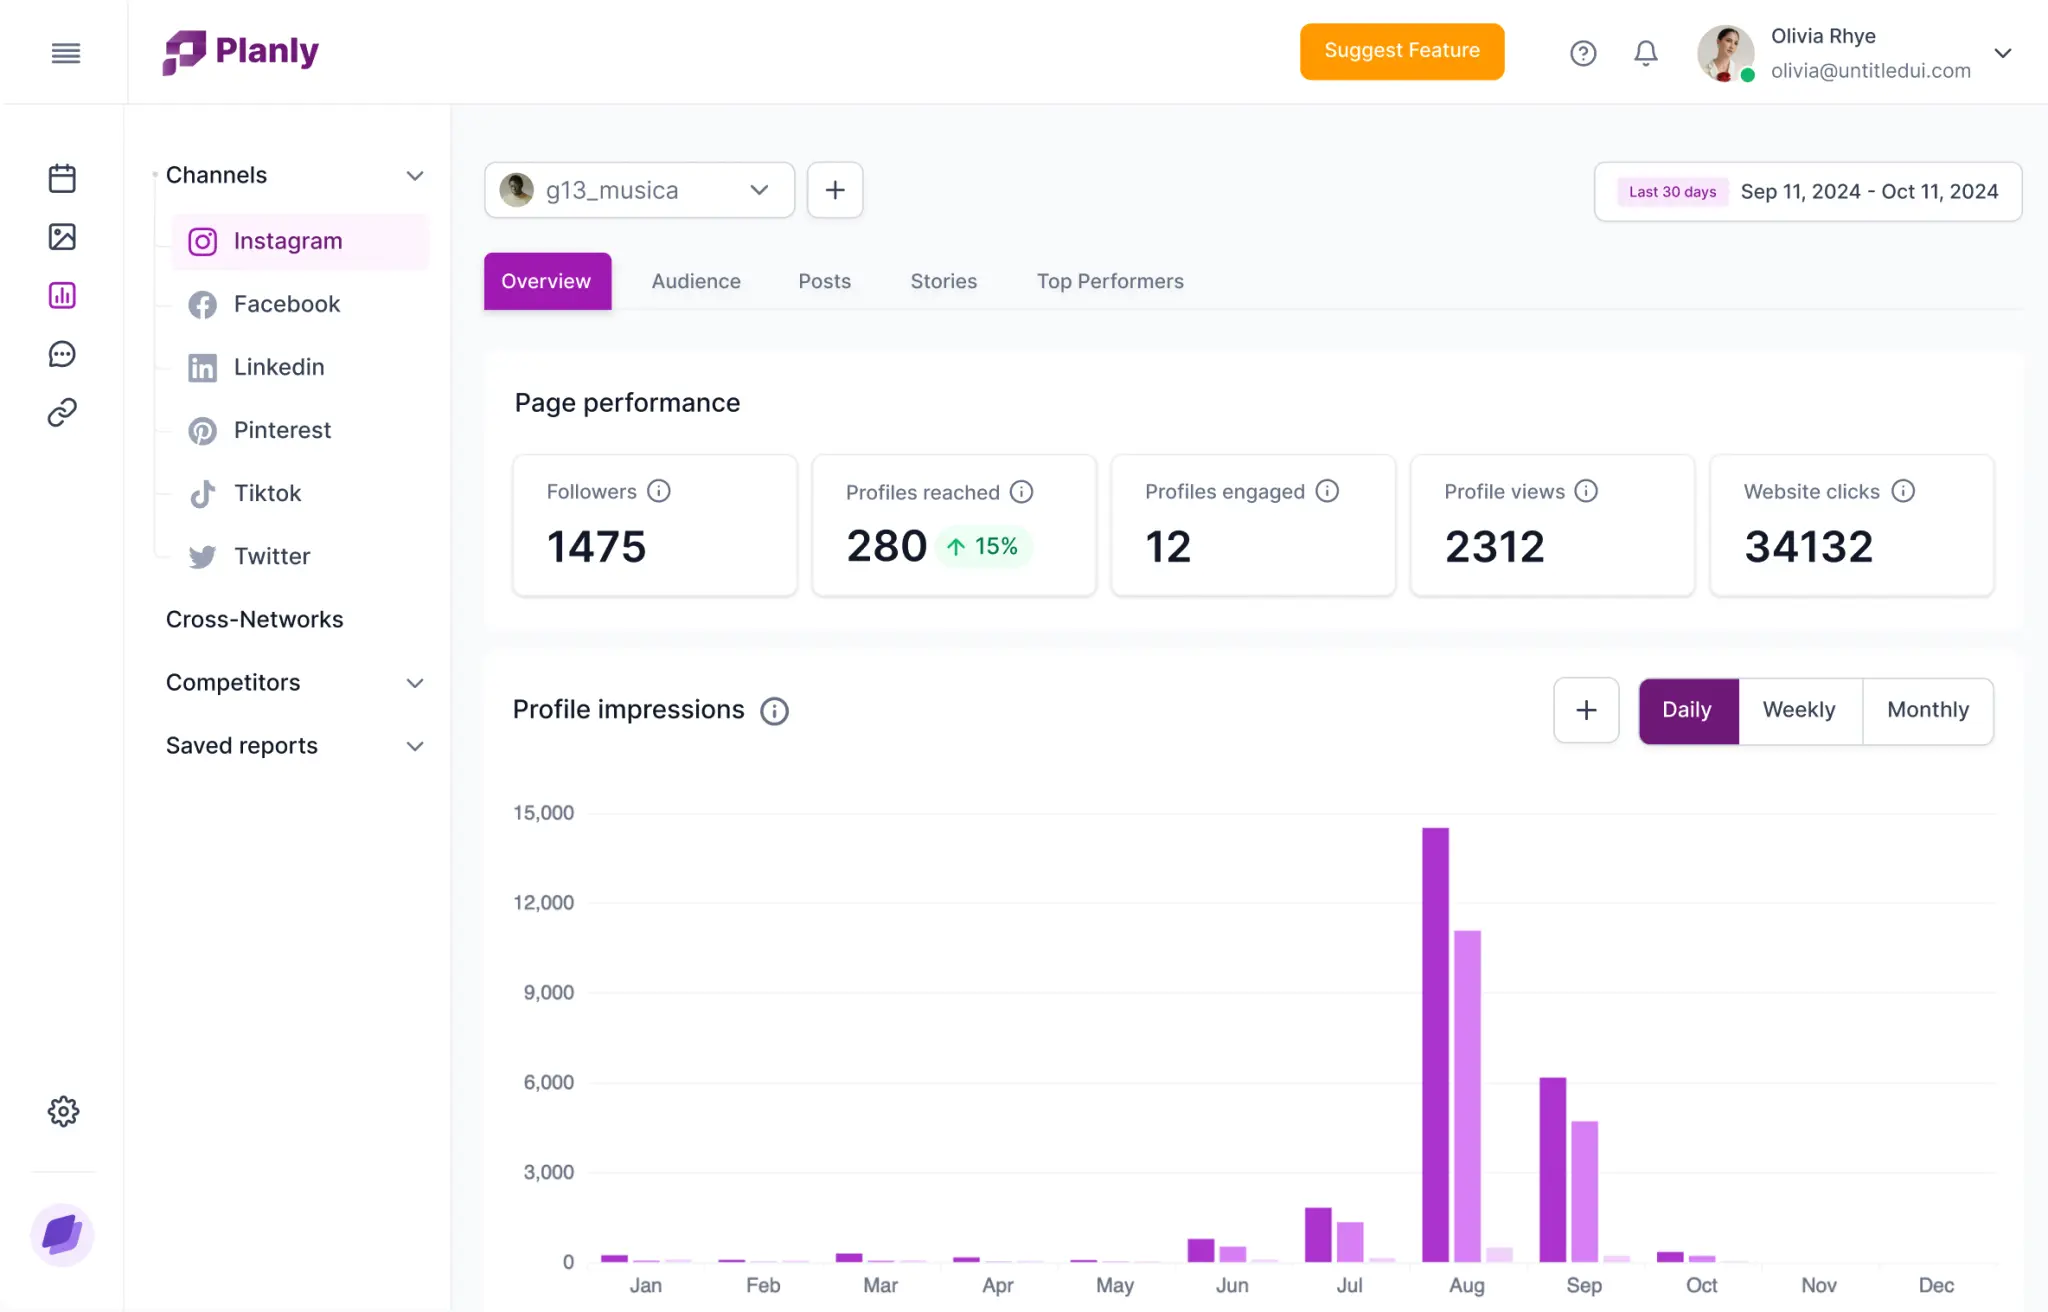Click the Suggest Feature button

point(1401,51)
